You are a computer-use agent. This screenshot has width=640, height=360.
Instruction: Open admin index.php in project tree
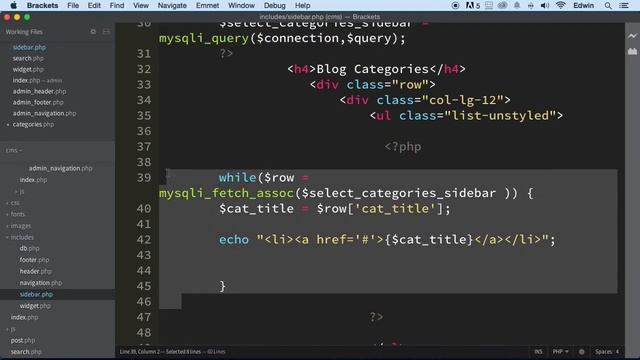coord(33,180)
